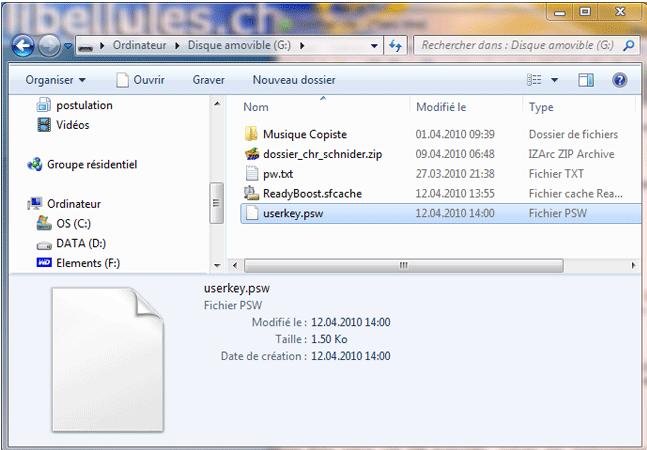
Task: Expand the view options dropdown arrow
Action: 555,80
